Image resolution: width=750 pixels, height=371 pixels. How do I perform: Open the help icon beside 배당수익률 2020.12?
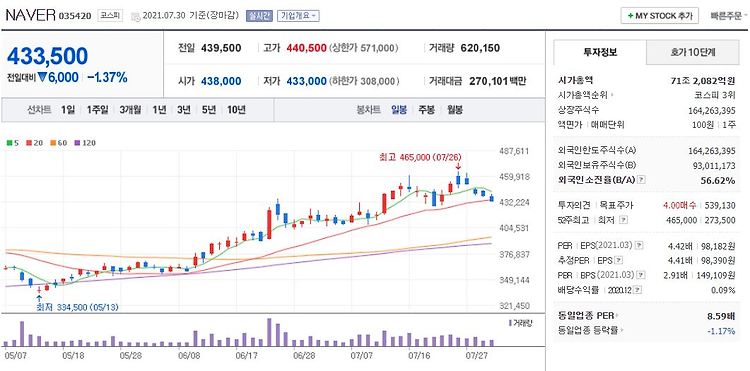(x=638, y=290)
